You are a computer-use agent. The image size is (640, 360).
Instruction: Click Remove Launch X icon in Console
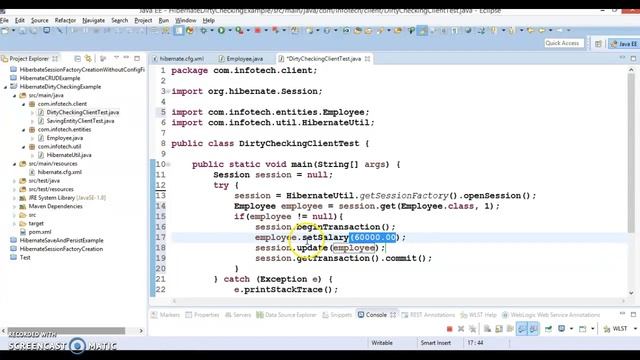point(461,329)
